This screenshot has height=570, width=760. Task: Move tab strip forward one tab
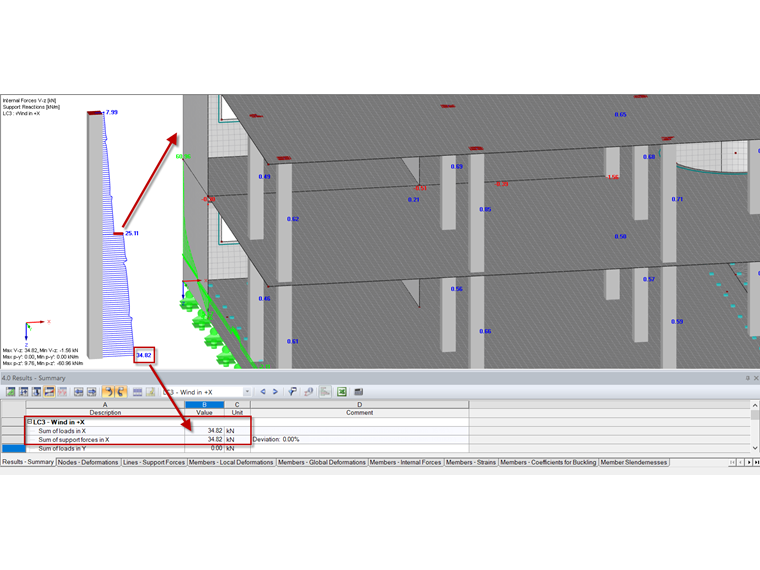point(748,462)
